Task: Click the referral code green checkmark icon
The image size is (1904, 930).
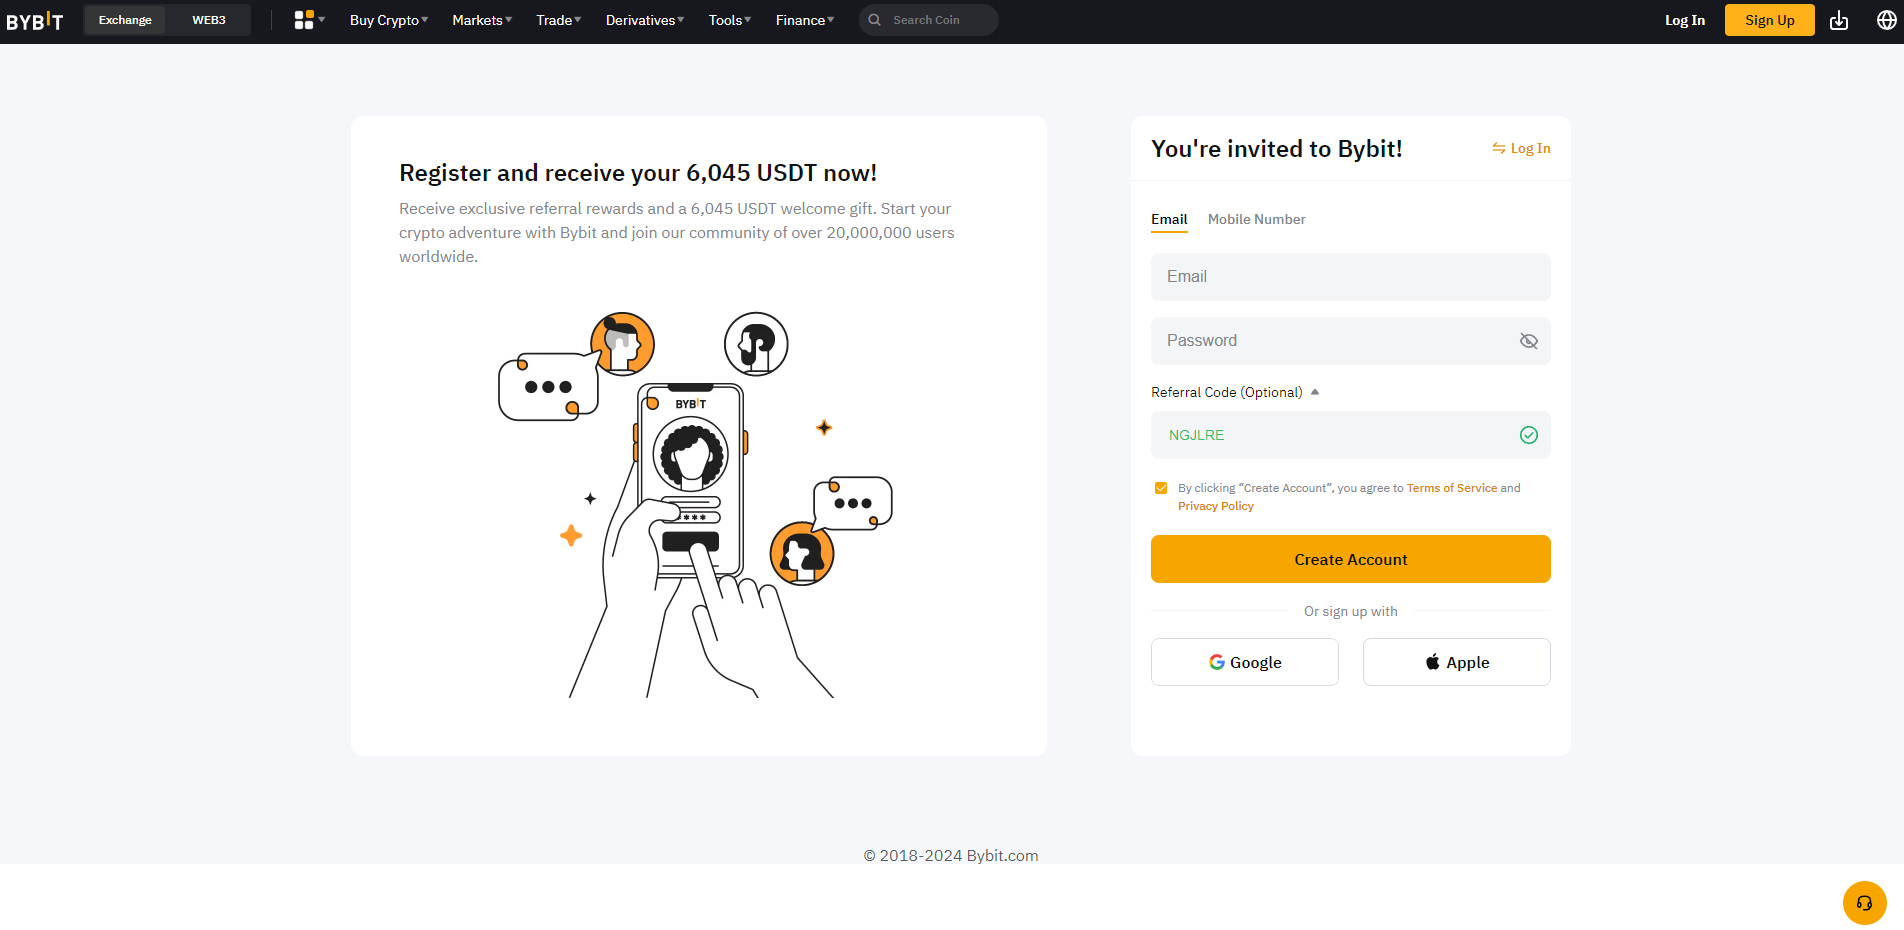Action: pyautogui.click(x=1528, y=435)
